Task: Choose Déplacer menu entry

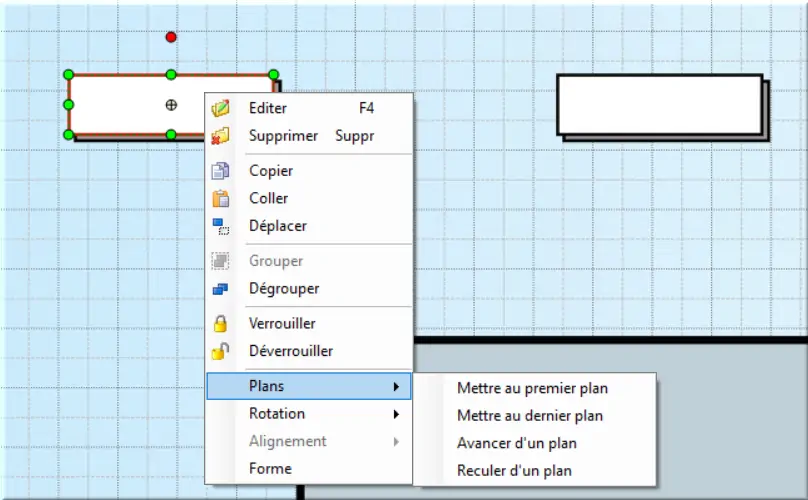Action: [x=309, y=226]
